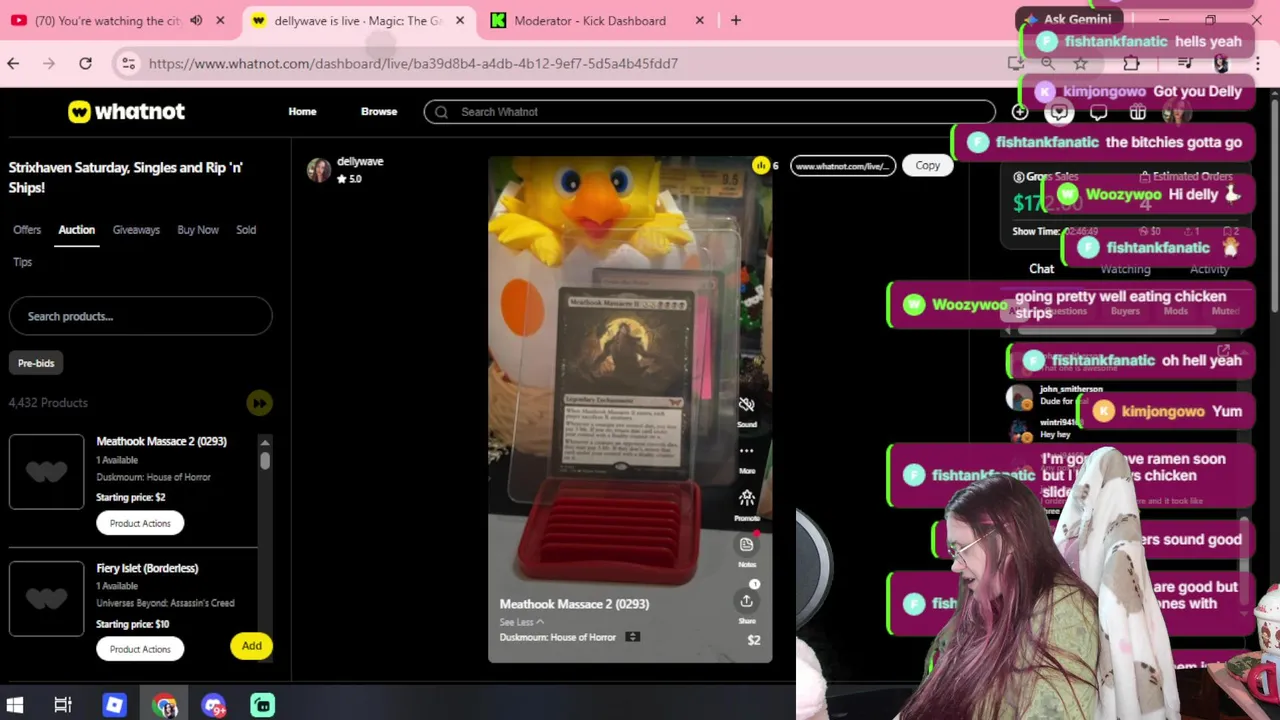This screenshot has height=720, width=1280.
Task: Go to Browse in the Whatnot nav
Action: coord(379,112)
